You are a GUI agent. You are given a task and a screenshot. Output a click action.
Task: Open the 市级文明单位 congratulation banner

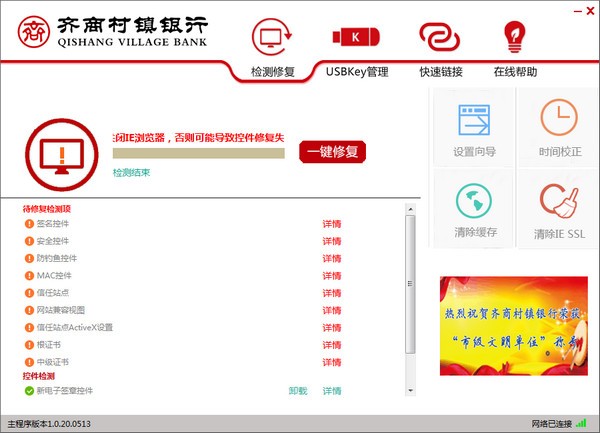[x=514, y=326]
